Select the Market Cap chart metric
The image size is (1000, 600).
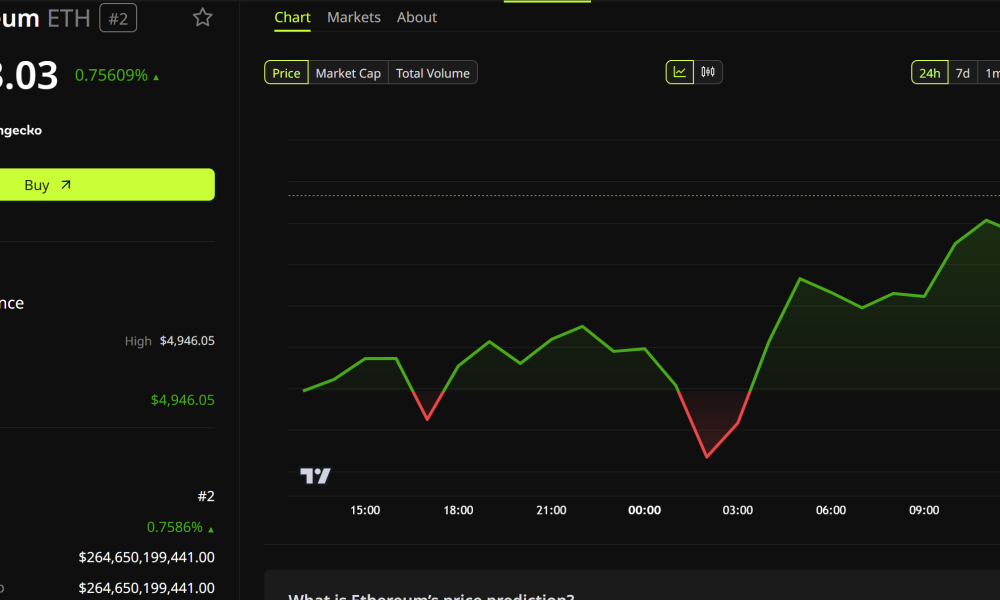coord(348,73)
